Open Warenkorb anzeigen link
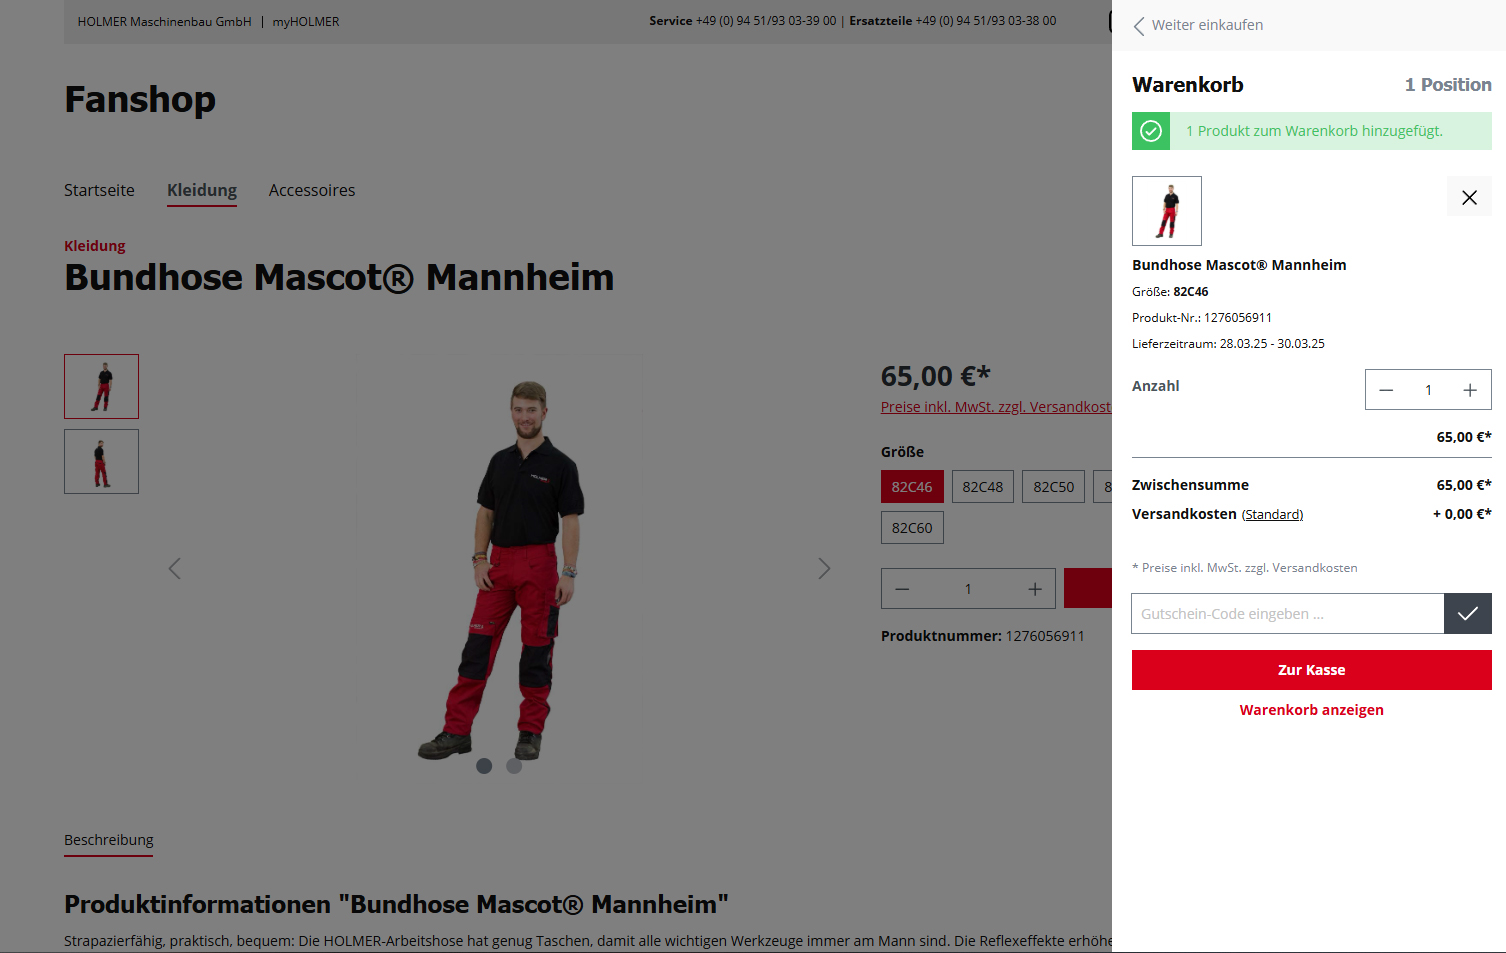 (1312, 710)
